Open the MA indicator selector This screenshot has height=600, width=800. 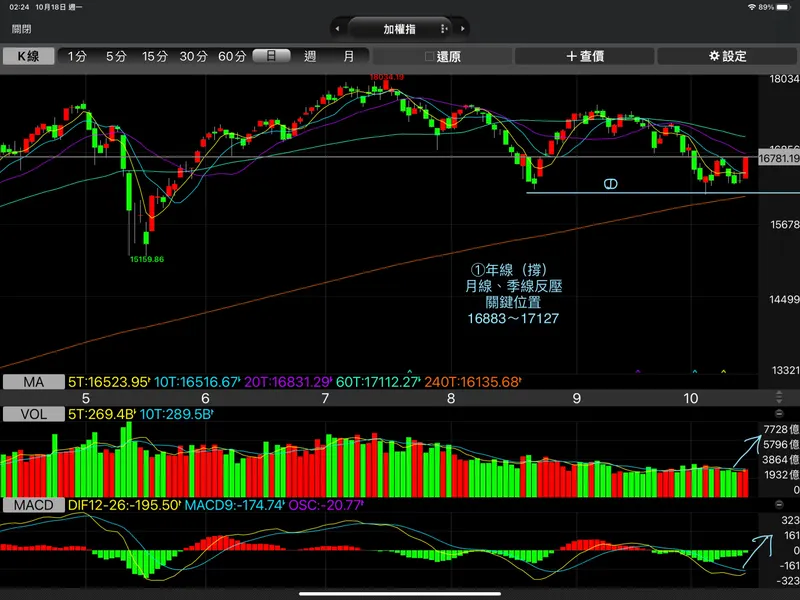coord(34,382)
